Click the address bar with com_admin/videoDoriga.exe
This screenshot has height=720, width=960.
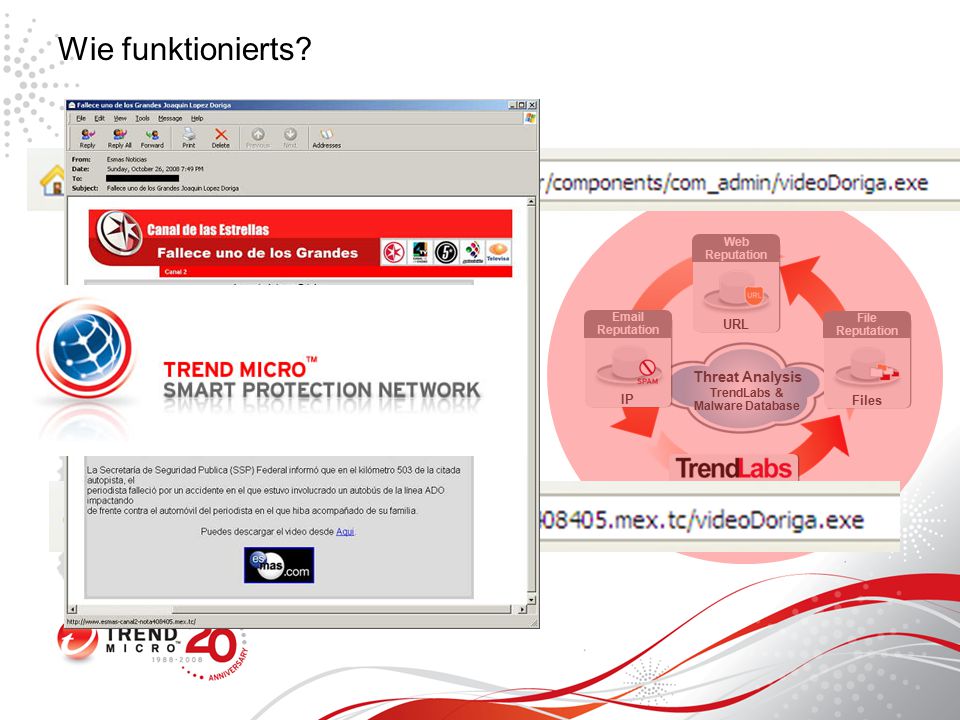point(749,182)
